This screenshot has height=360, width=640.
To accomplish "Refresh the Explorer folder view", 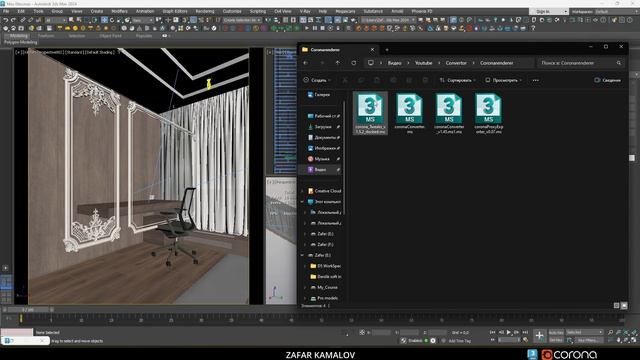I will coord(353,63).
